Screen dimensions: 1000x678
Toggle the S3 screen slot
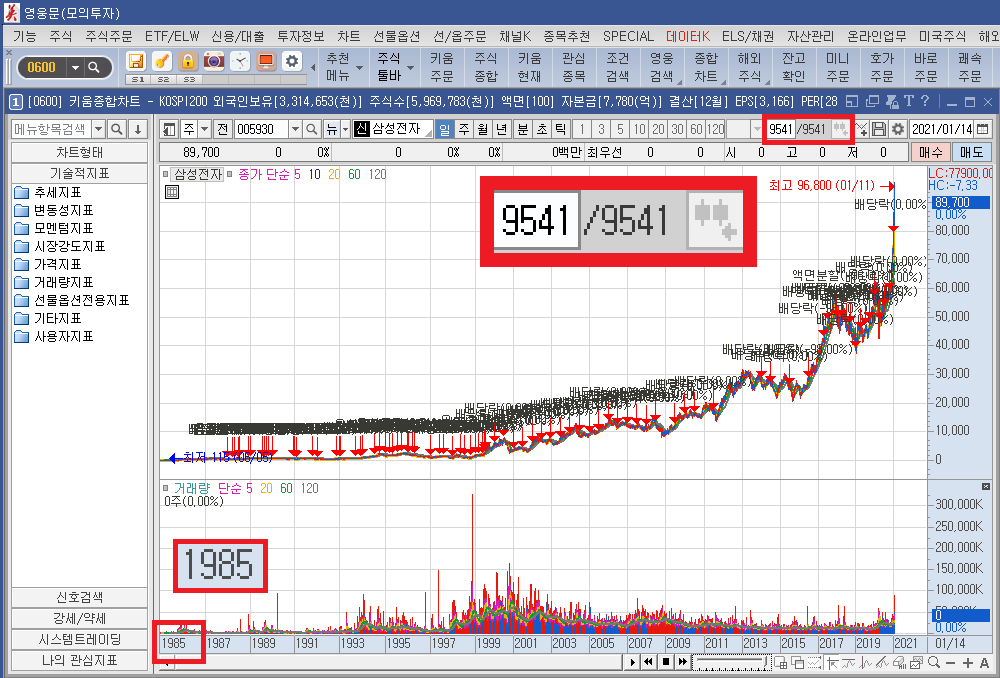(x=189, y=80)
